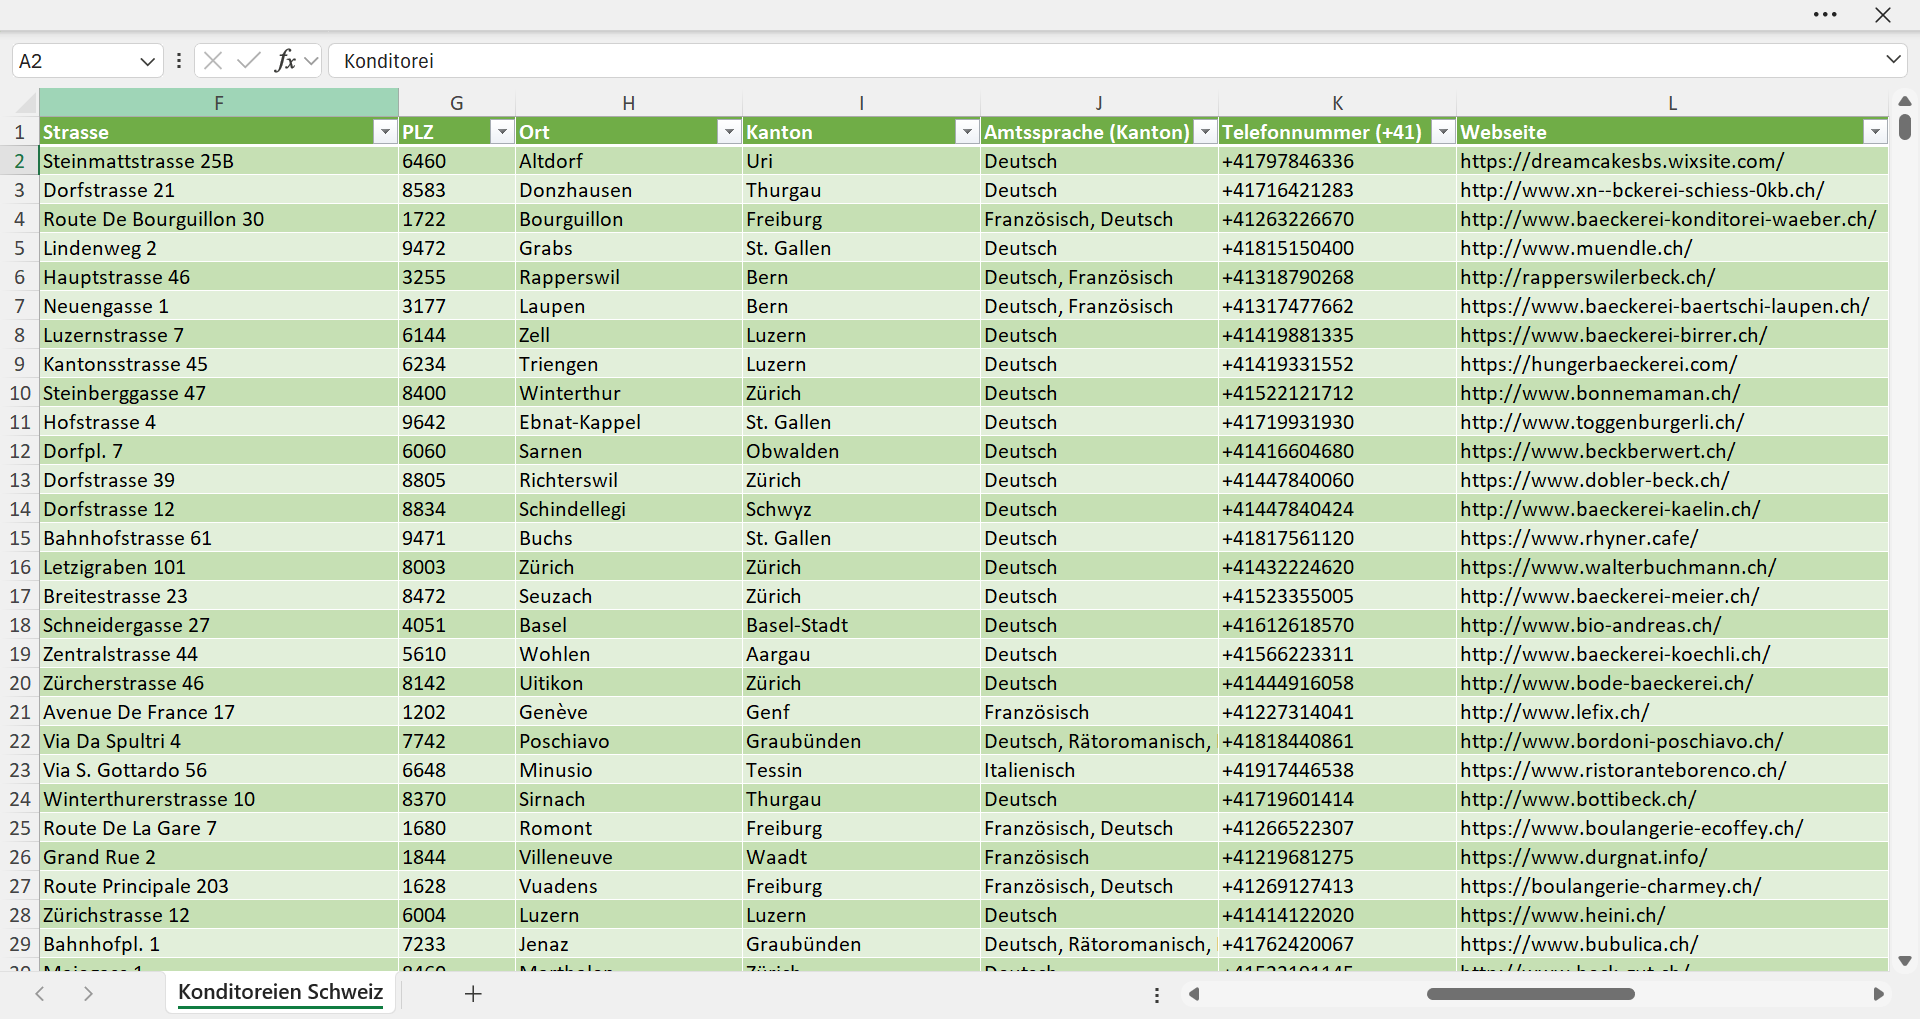Click the horizontal scrollbar left arrow

click(x=1193, y=994)
